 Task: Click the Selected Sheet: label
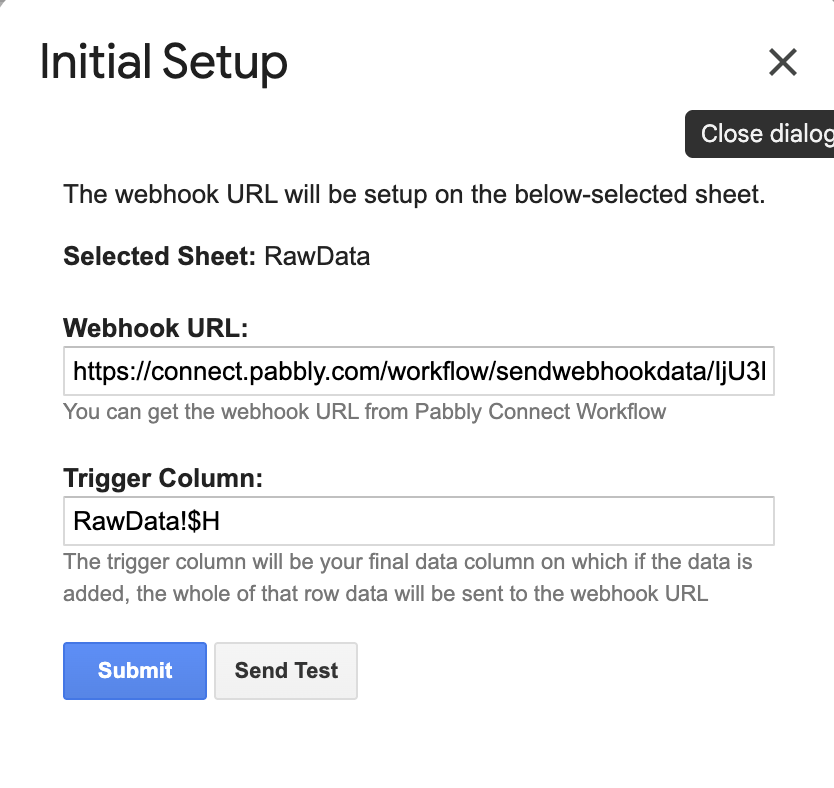(x=160, y=256)
